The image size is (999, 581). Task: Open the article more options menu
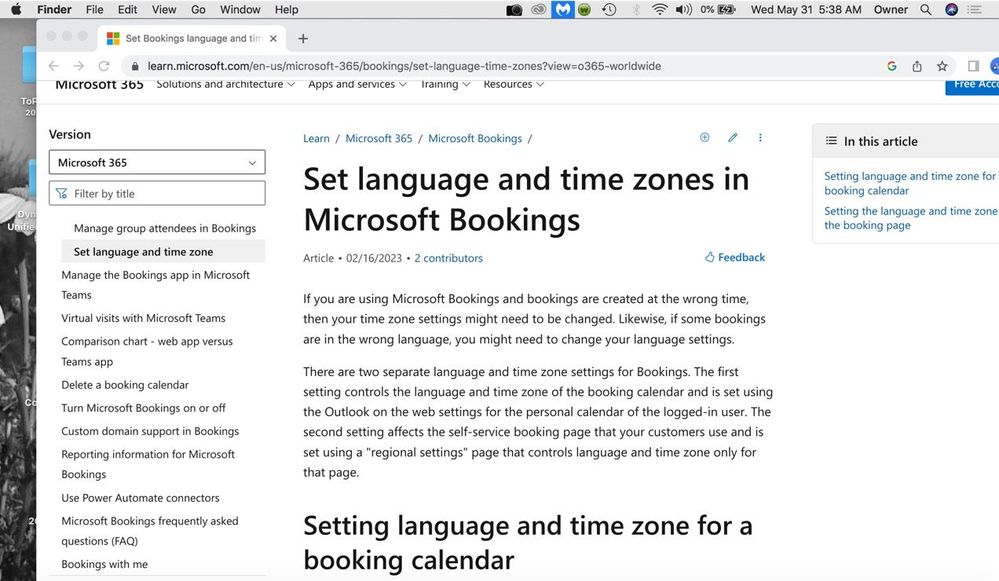(x=760, y=137)
